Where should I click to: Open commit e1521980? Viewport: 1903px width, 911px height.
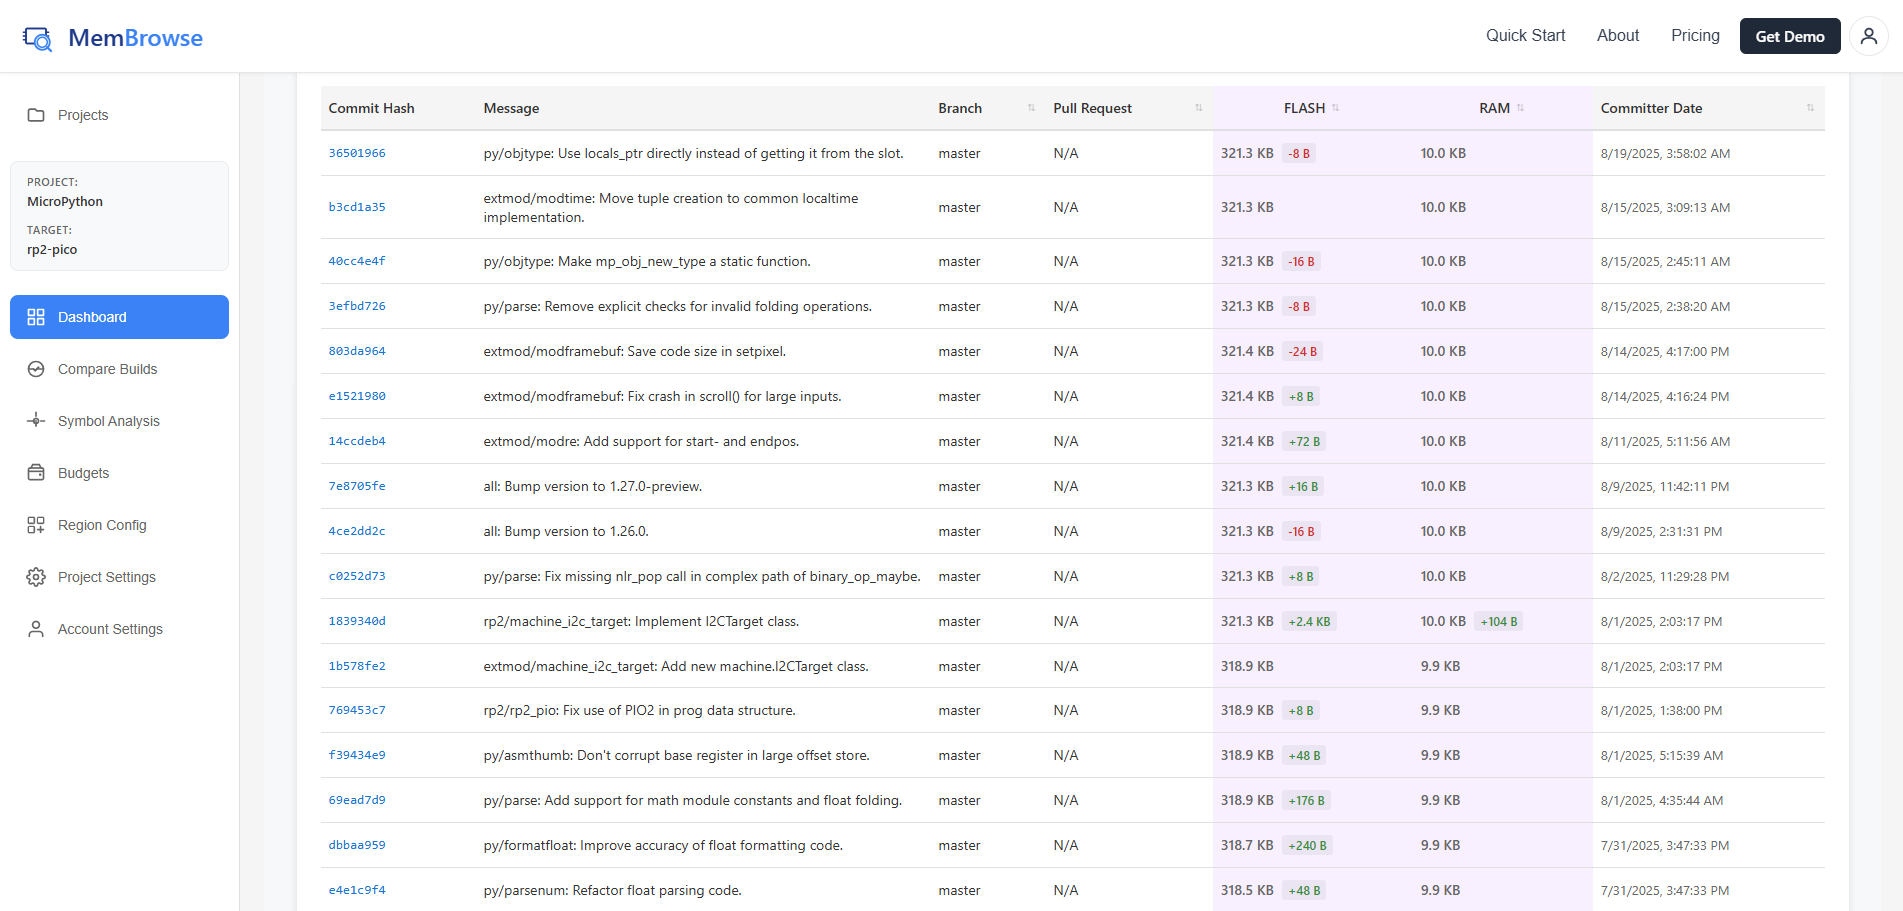tap(357, 396)
